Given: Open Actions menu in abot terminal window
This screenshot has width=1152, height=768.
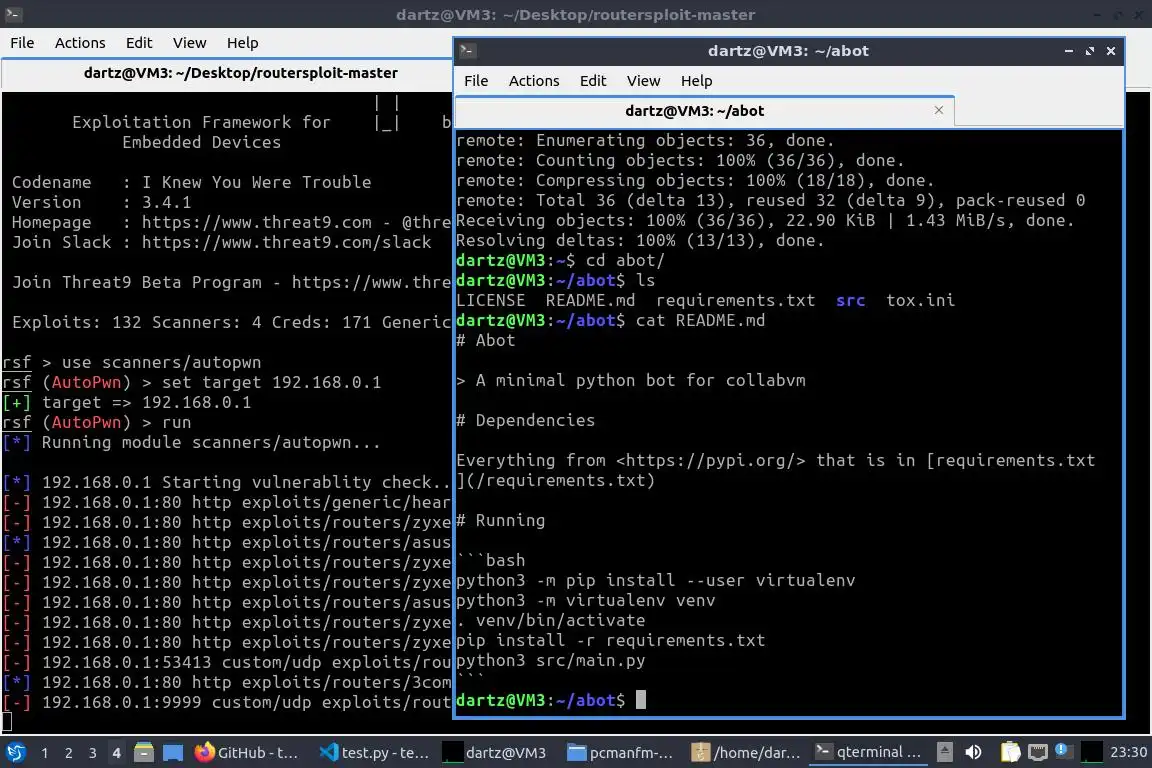Looking at the screenshot, I should pyautogui.click(x=534, y=81).
